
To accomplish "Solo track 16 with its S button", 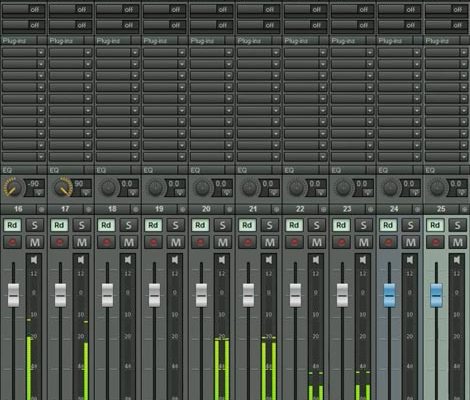I will click(34, 225).
